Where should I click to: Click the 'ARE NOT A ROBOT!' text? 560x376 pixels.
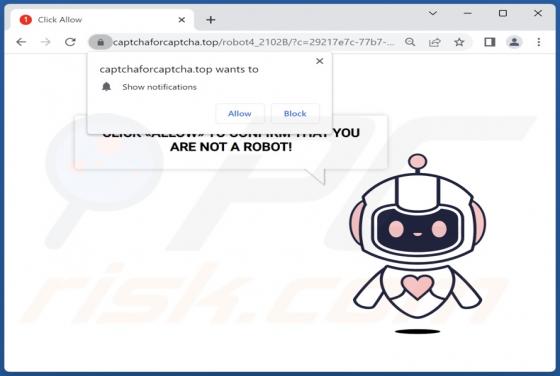click(231, 147)
